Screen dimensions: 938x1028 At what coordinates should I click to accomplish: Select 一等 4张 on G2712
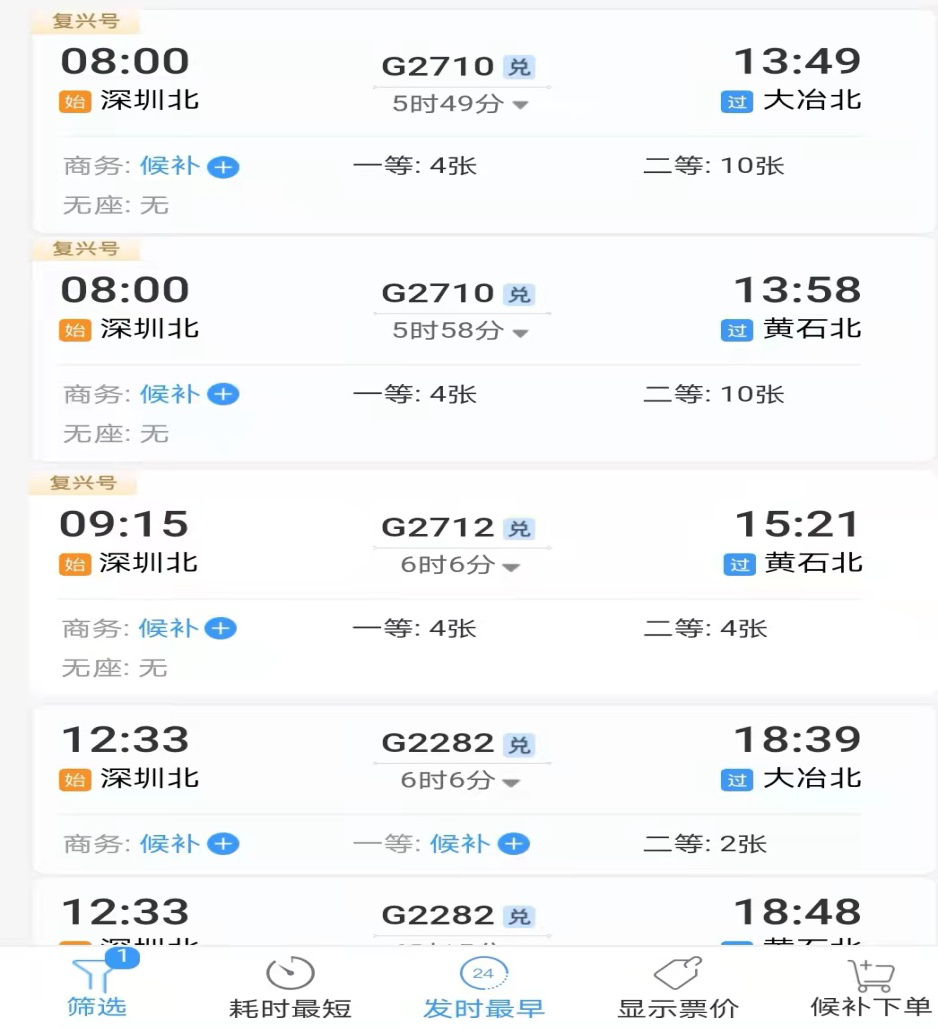pyautogui.click(x=414, y=628)
